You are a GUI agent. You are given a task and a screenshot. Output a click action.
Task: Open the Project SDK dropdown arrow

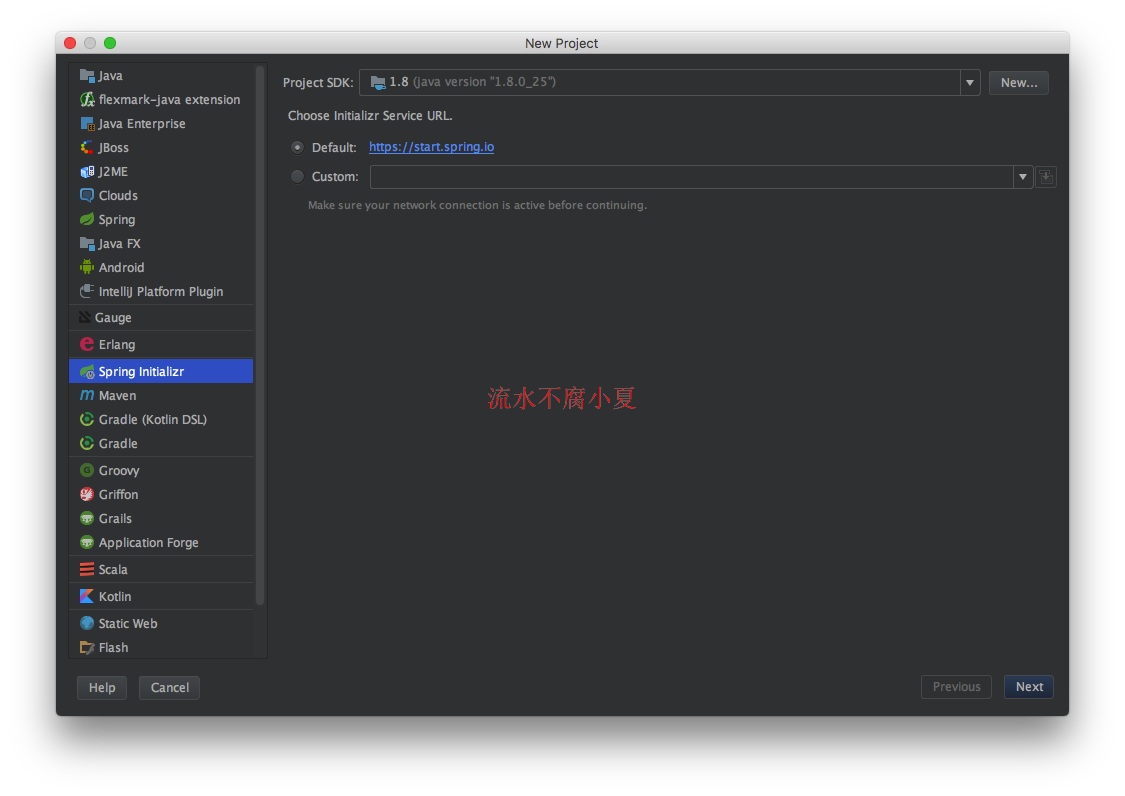point(970,83)
